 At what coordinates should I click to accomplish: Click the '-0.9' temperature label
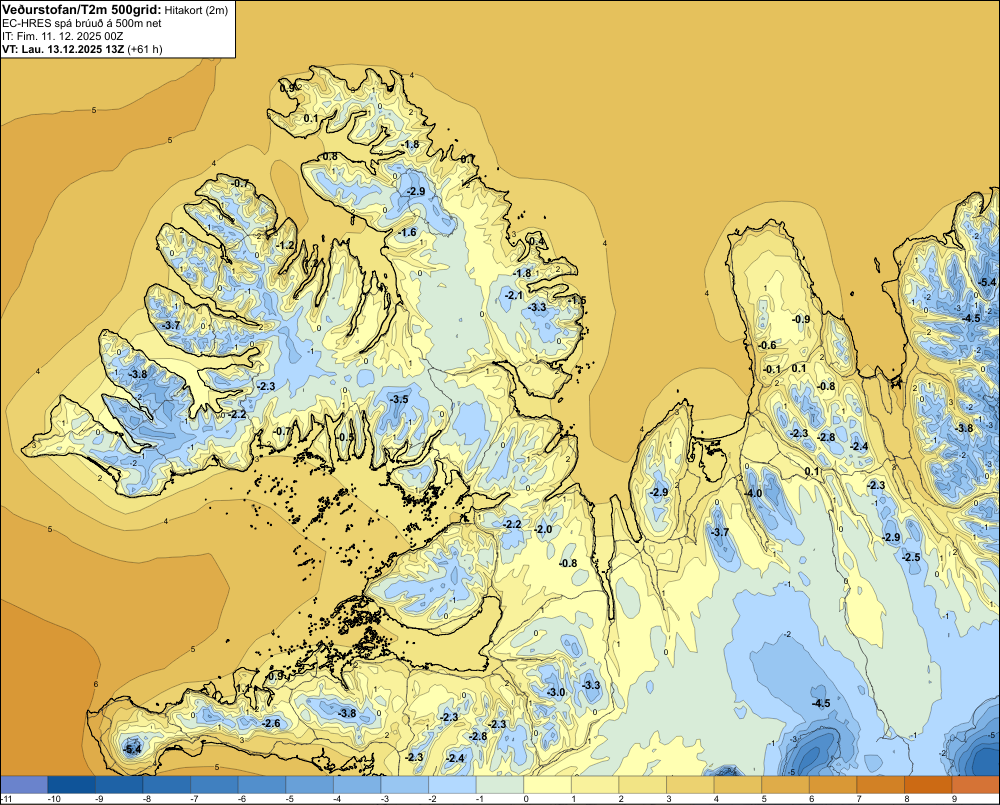tap(801, 320)
